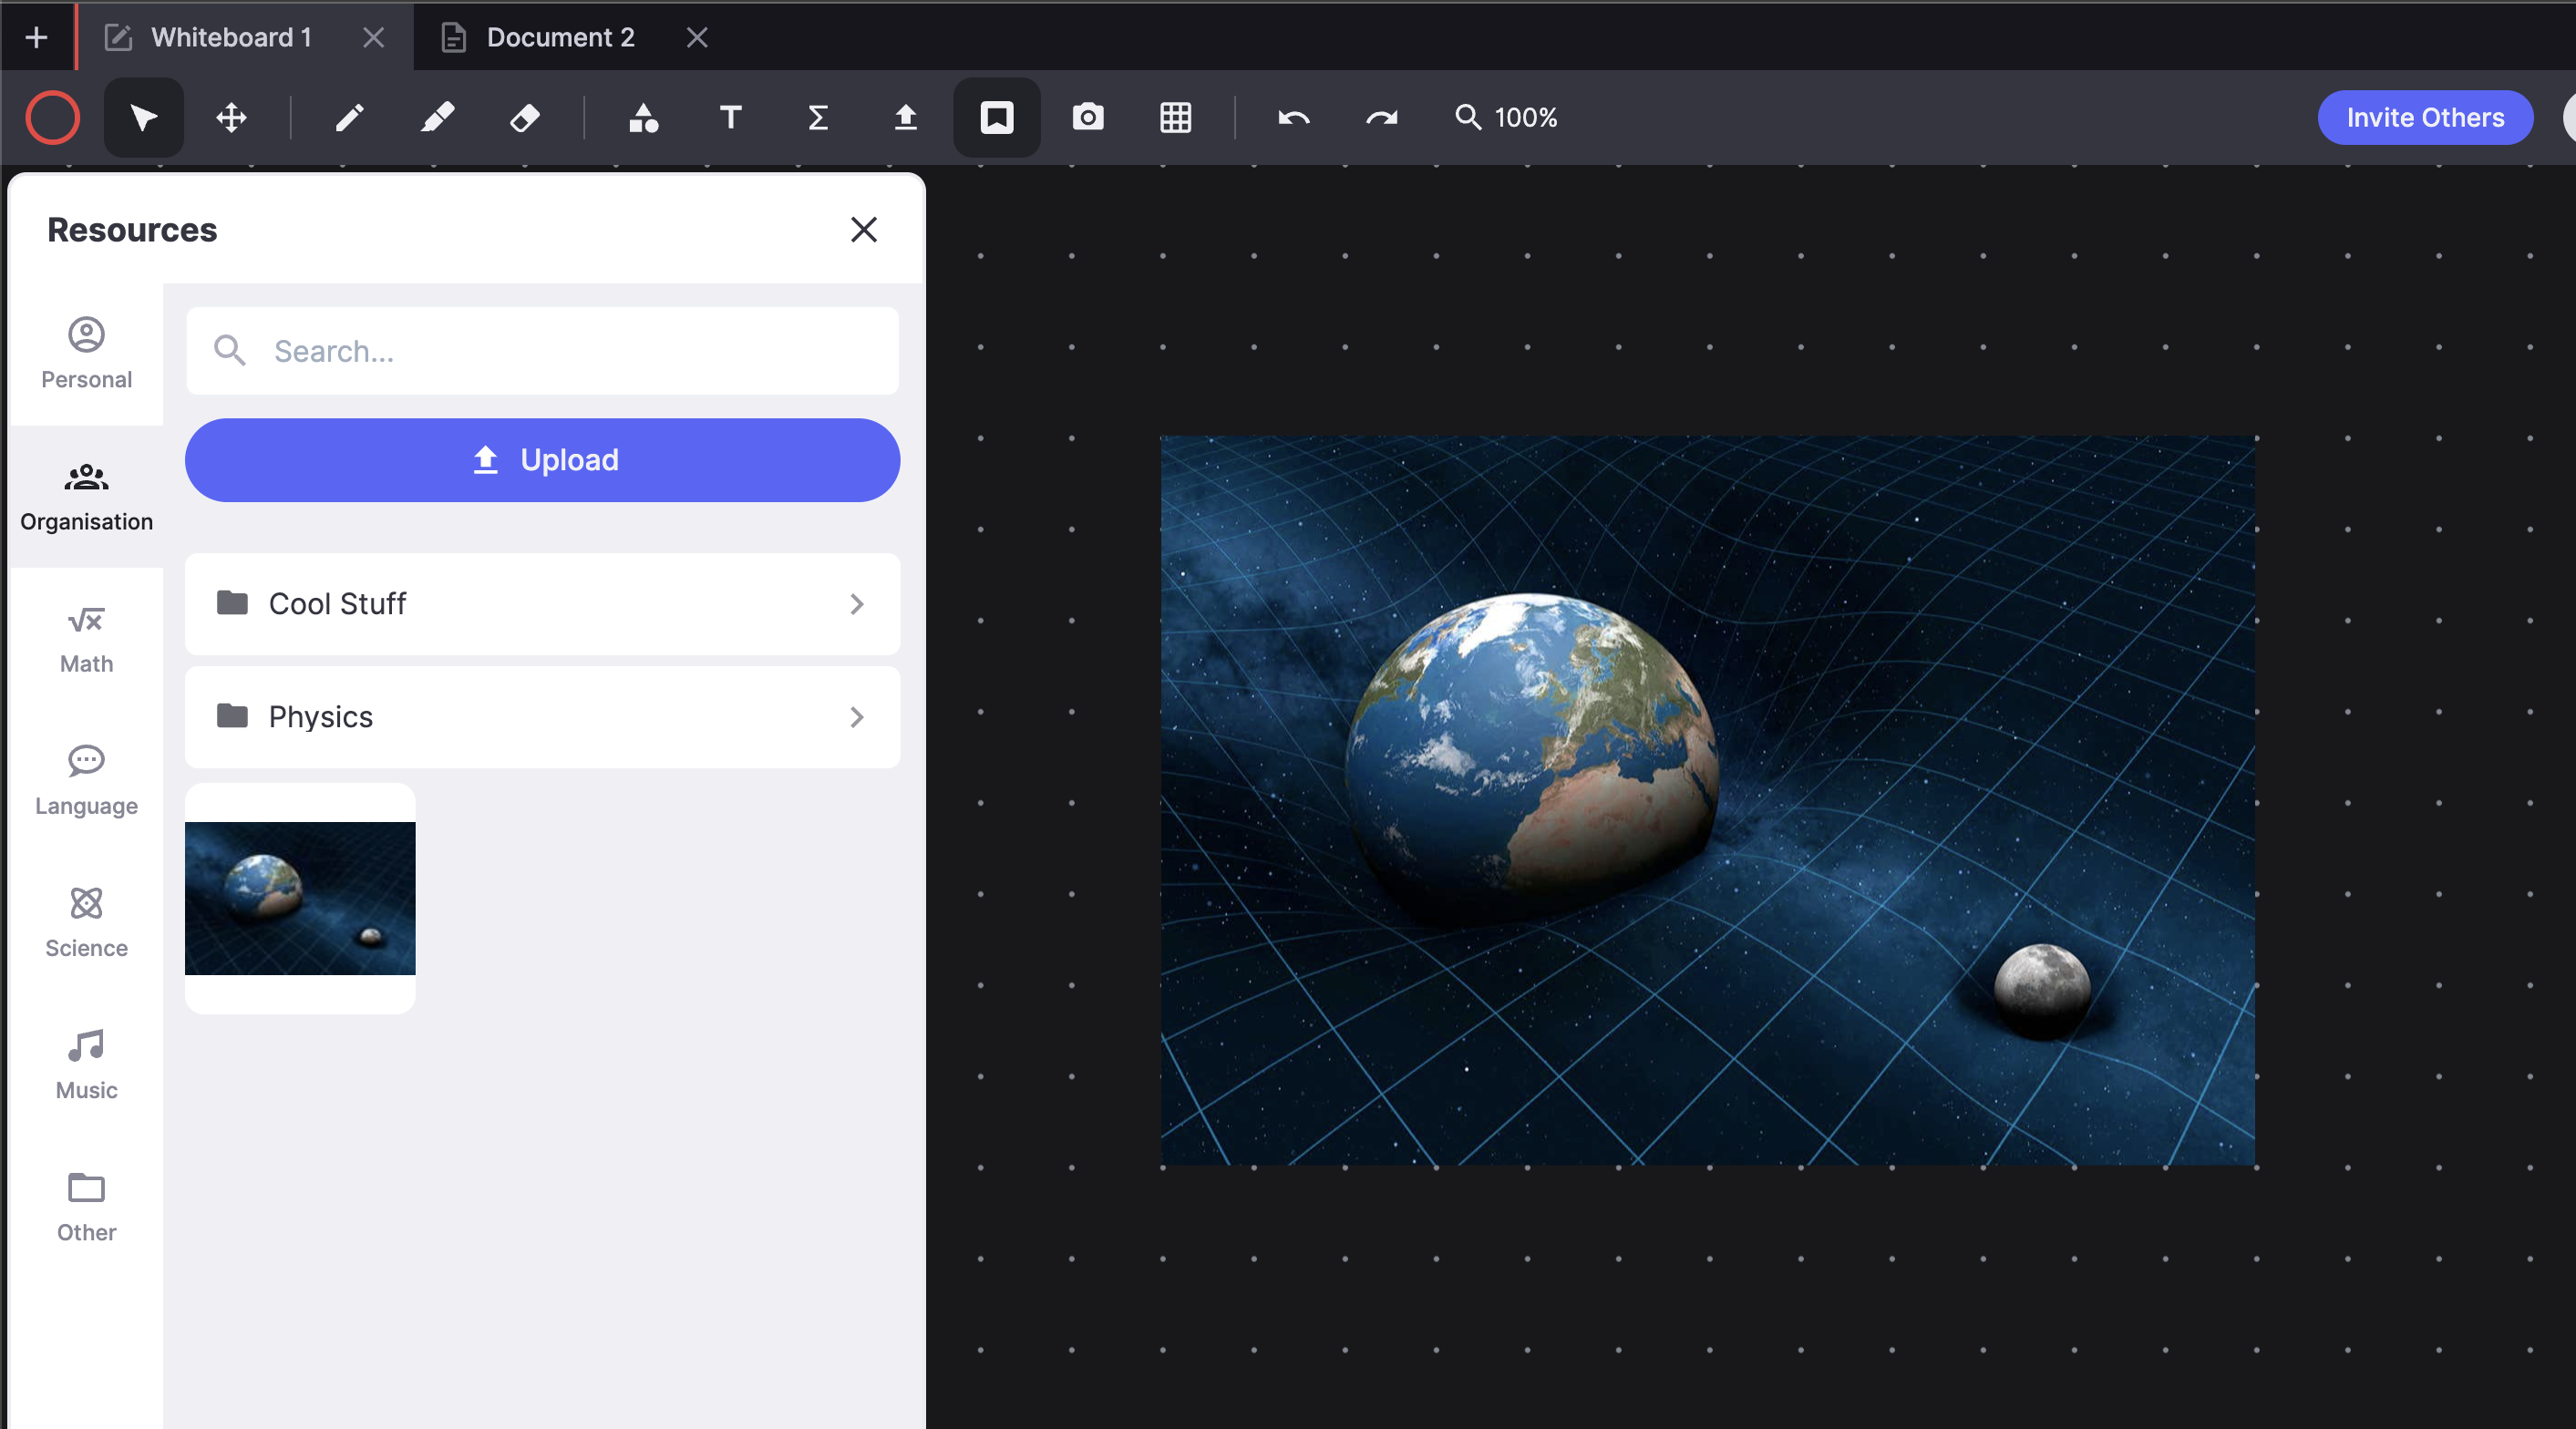The image size is (2576, 1429).
Task: Click the Invite Others button
Action: (x=2425, y=118)
